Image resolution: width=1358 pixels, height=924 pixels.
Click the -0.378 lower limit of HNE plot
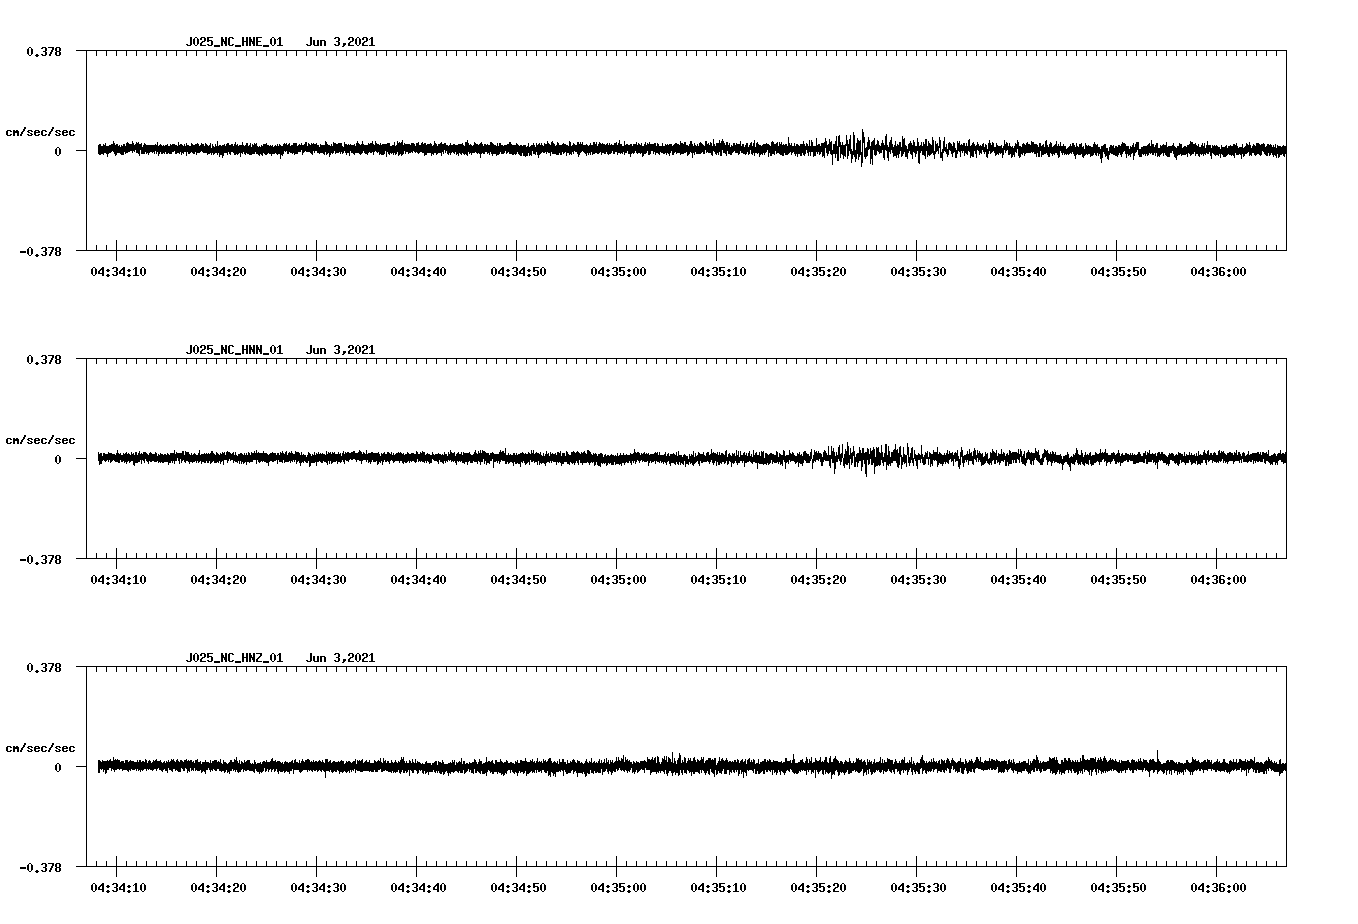[x=40, y=251]
